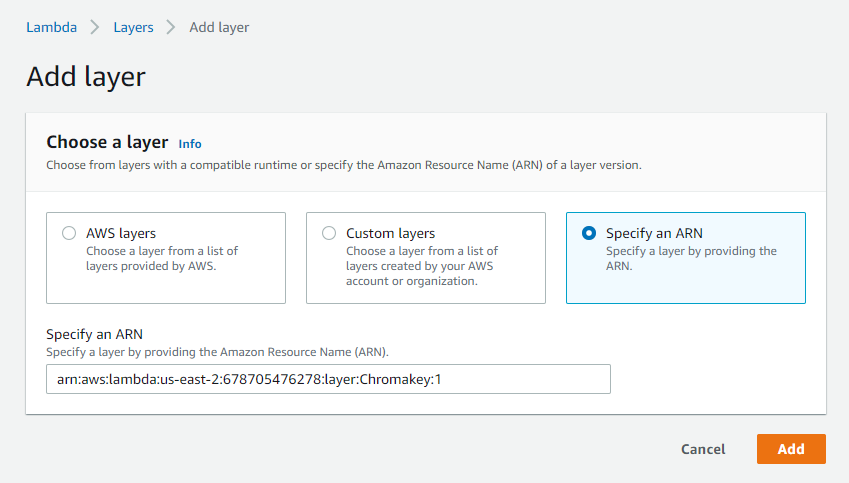Click help text 'Specify a layer by providing the Amazon Resource Name'
Screen dimensions: 849x483
click(217, 352)
